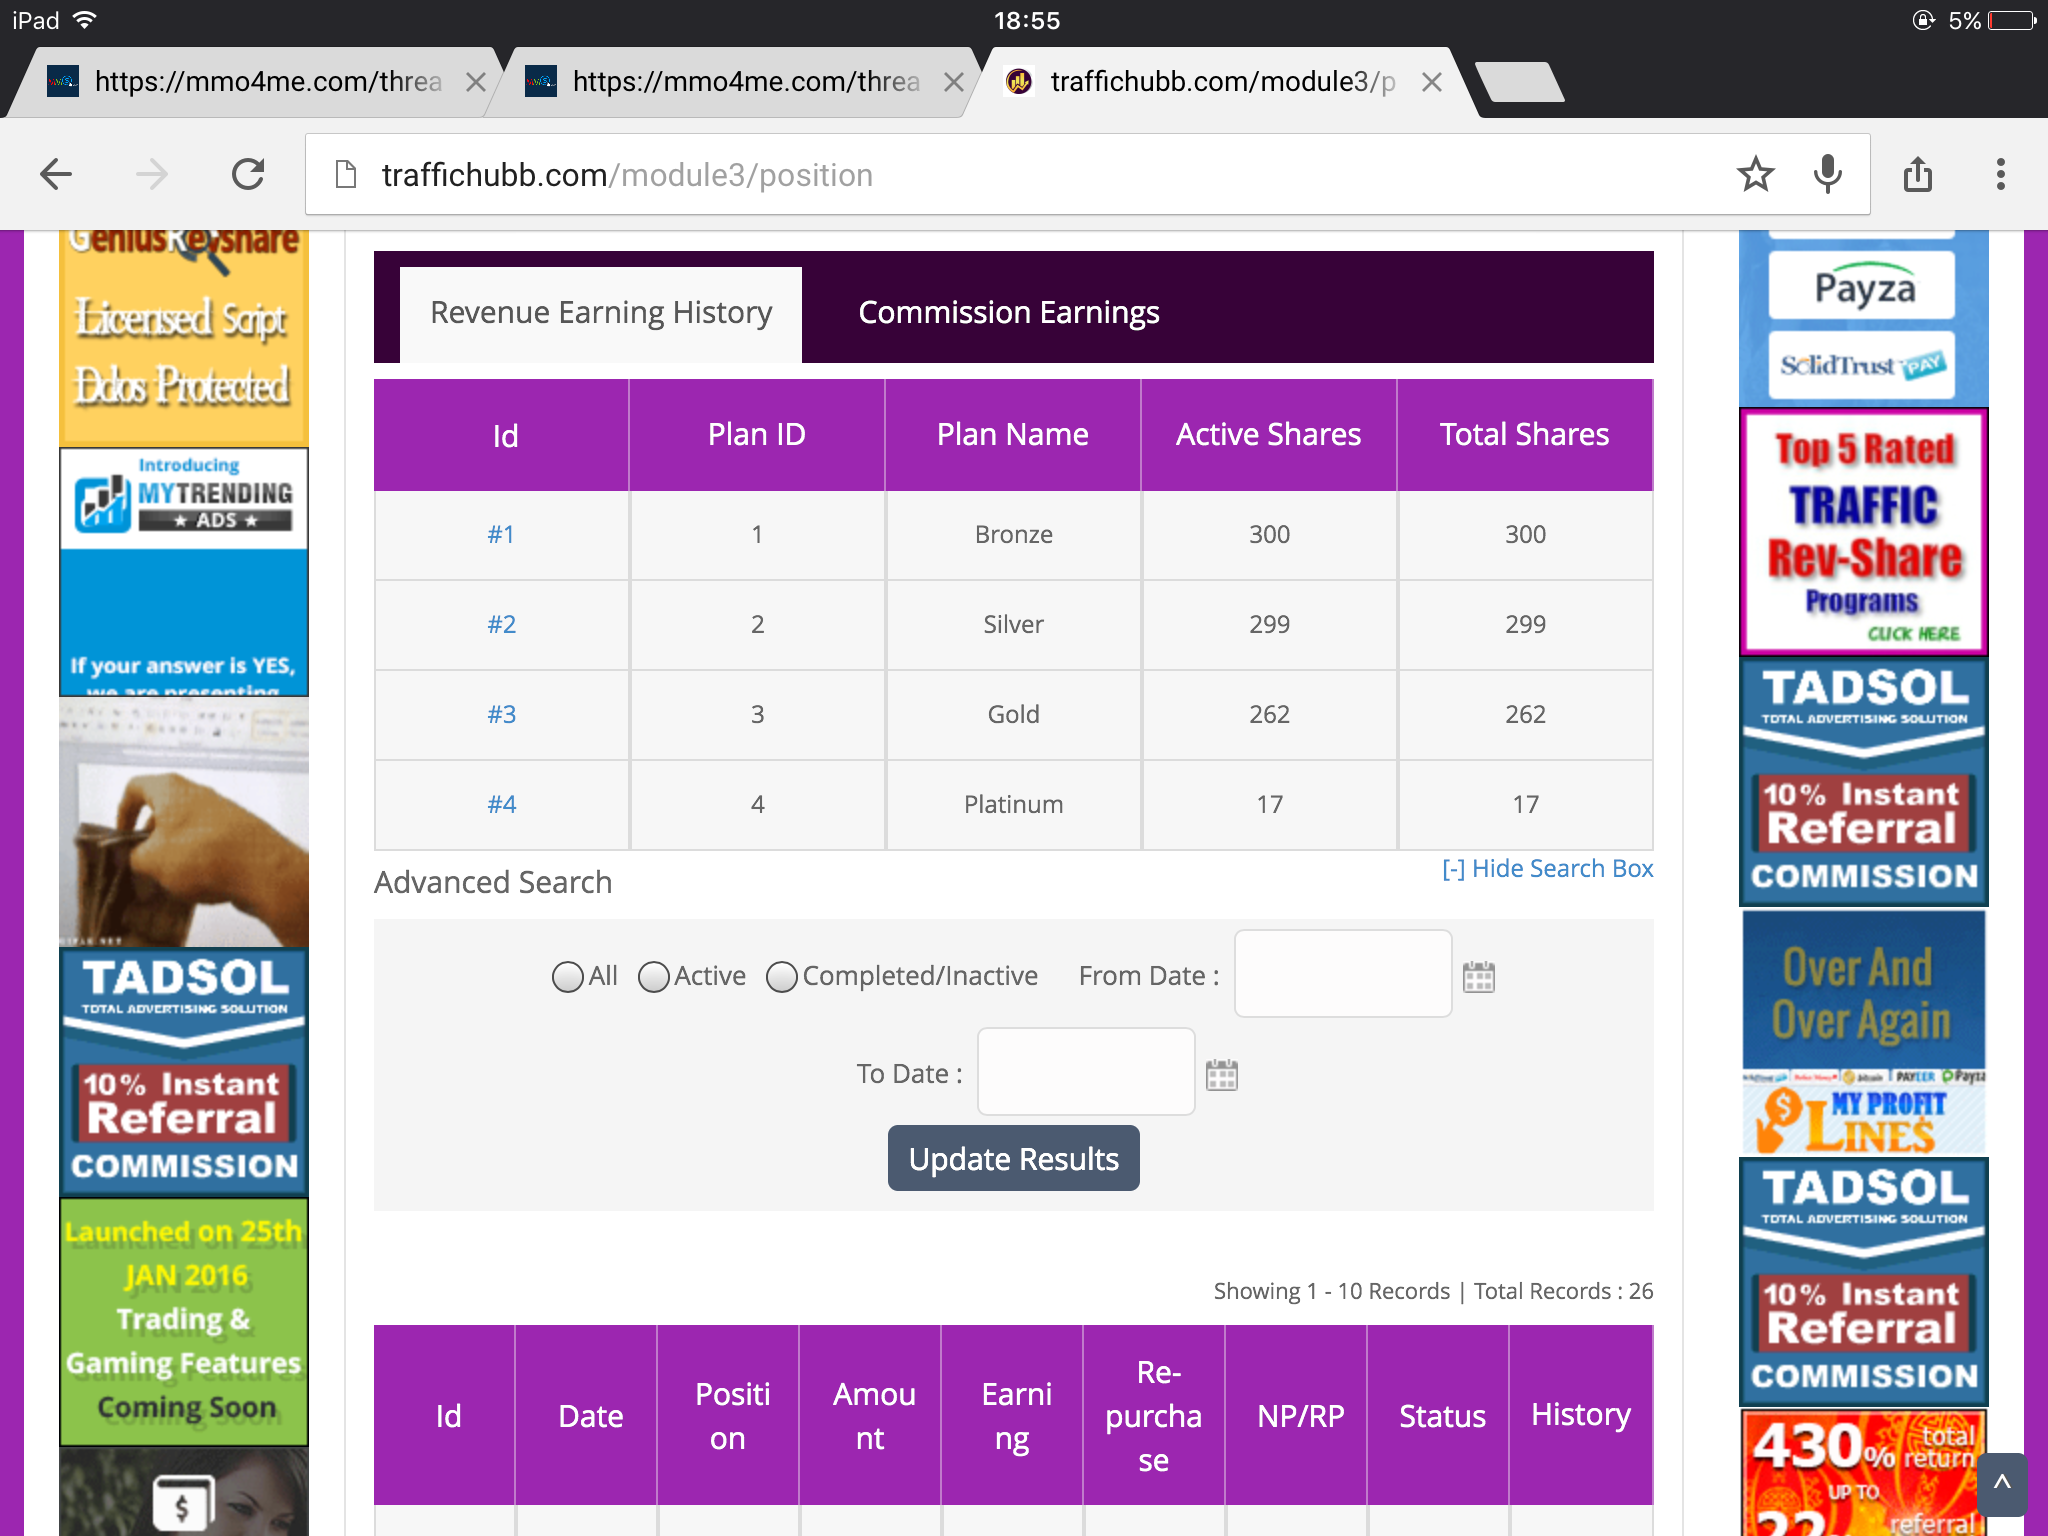The image size is (2048, 1536).
Task: Click the From Date input field
Action: [x=1342, y=974]
